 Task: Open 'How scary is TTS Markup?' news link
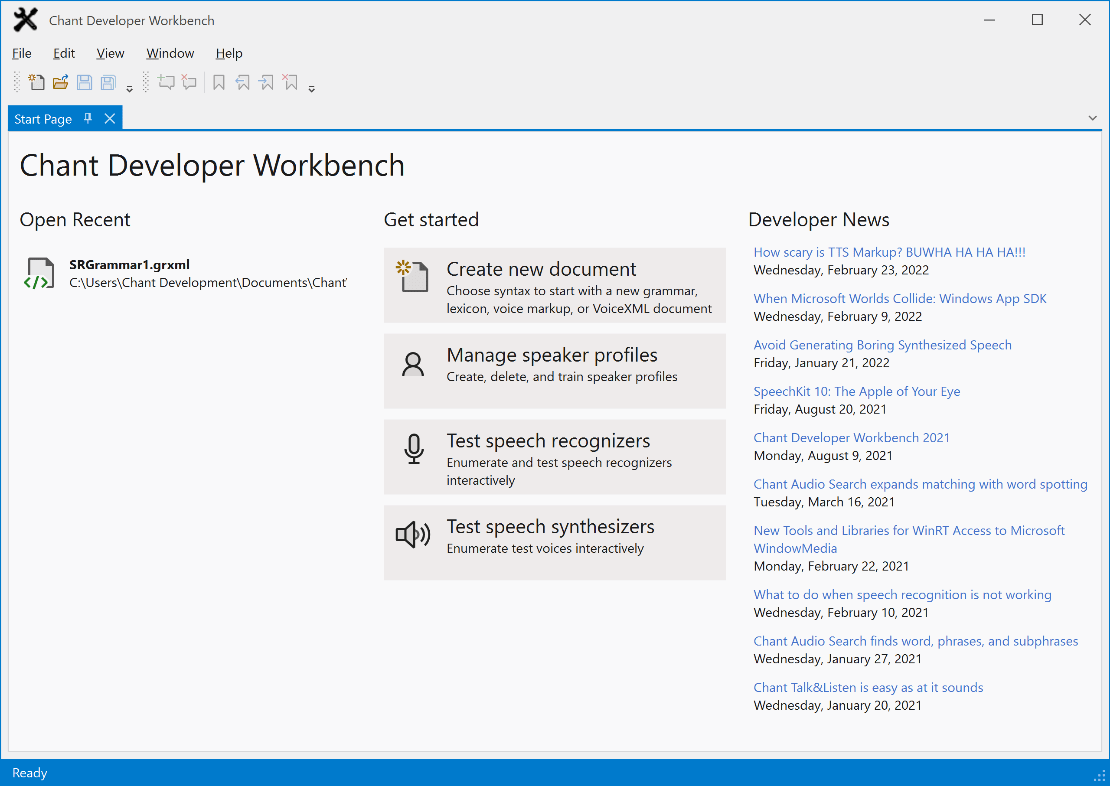889,252
